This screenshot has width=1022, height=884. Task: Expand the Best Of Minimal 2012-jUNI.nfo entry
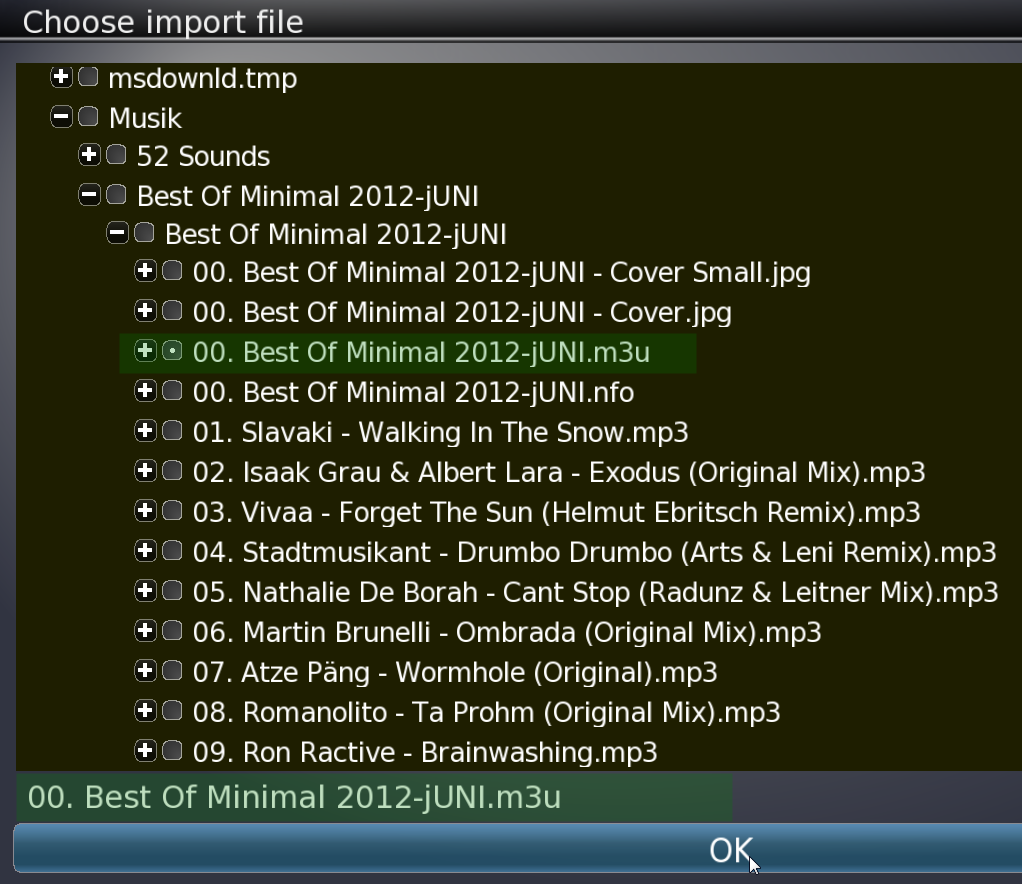point(145,391)
